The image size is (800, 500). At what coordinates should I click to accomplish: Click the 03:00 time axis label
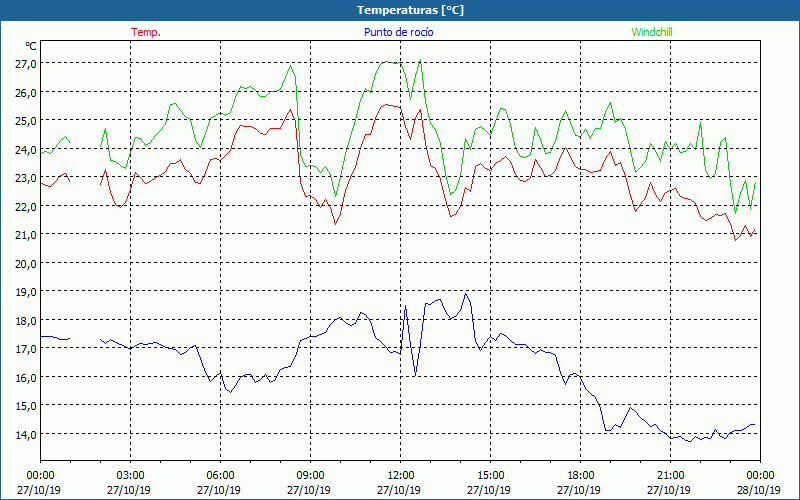click(x=130, y=476)
